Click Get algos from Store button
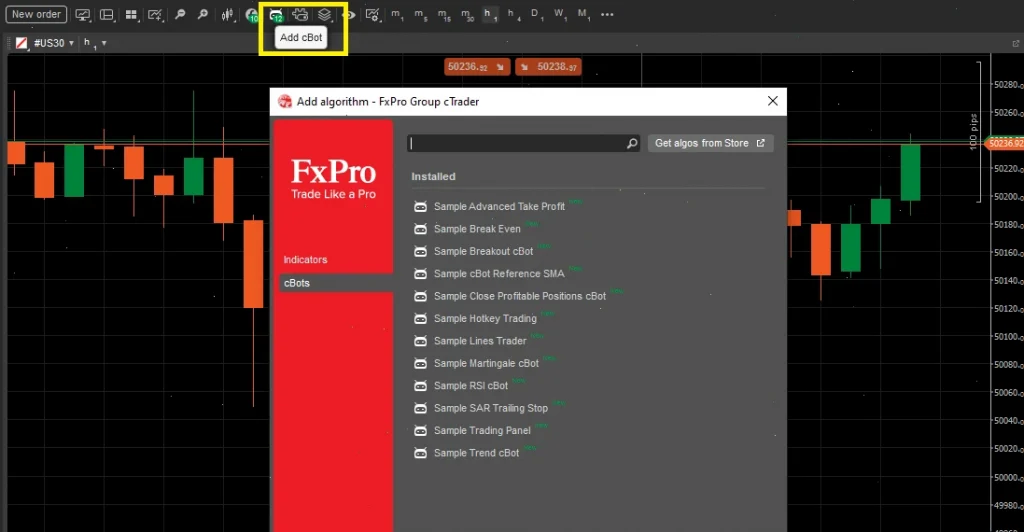 [710, 144]
